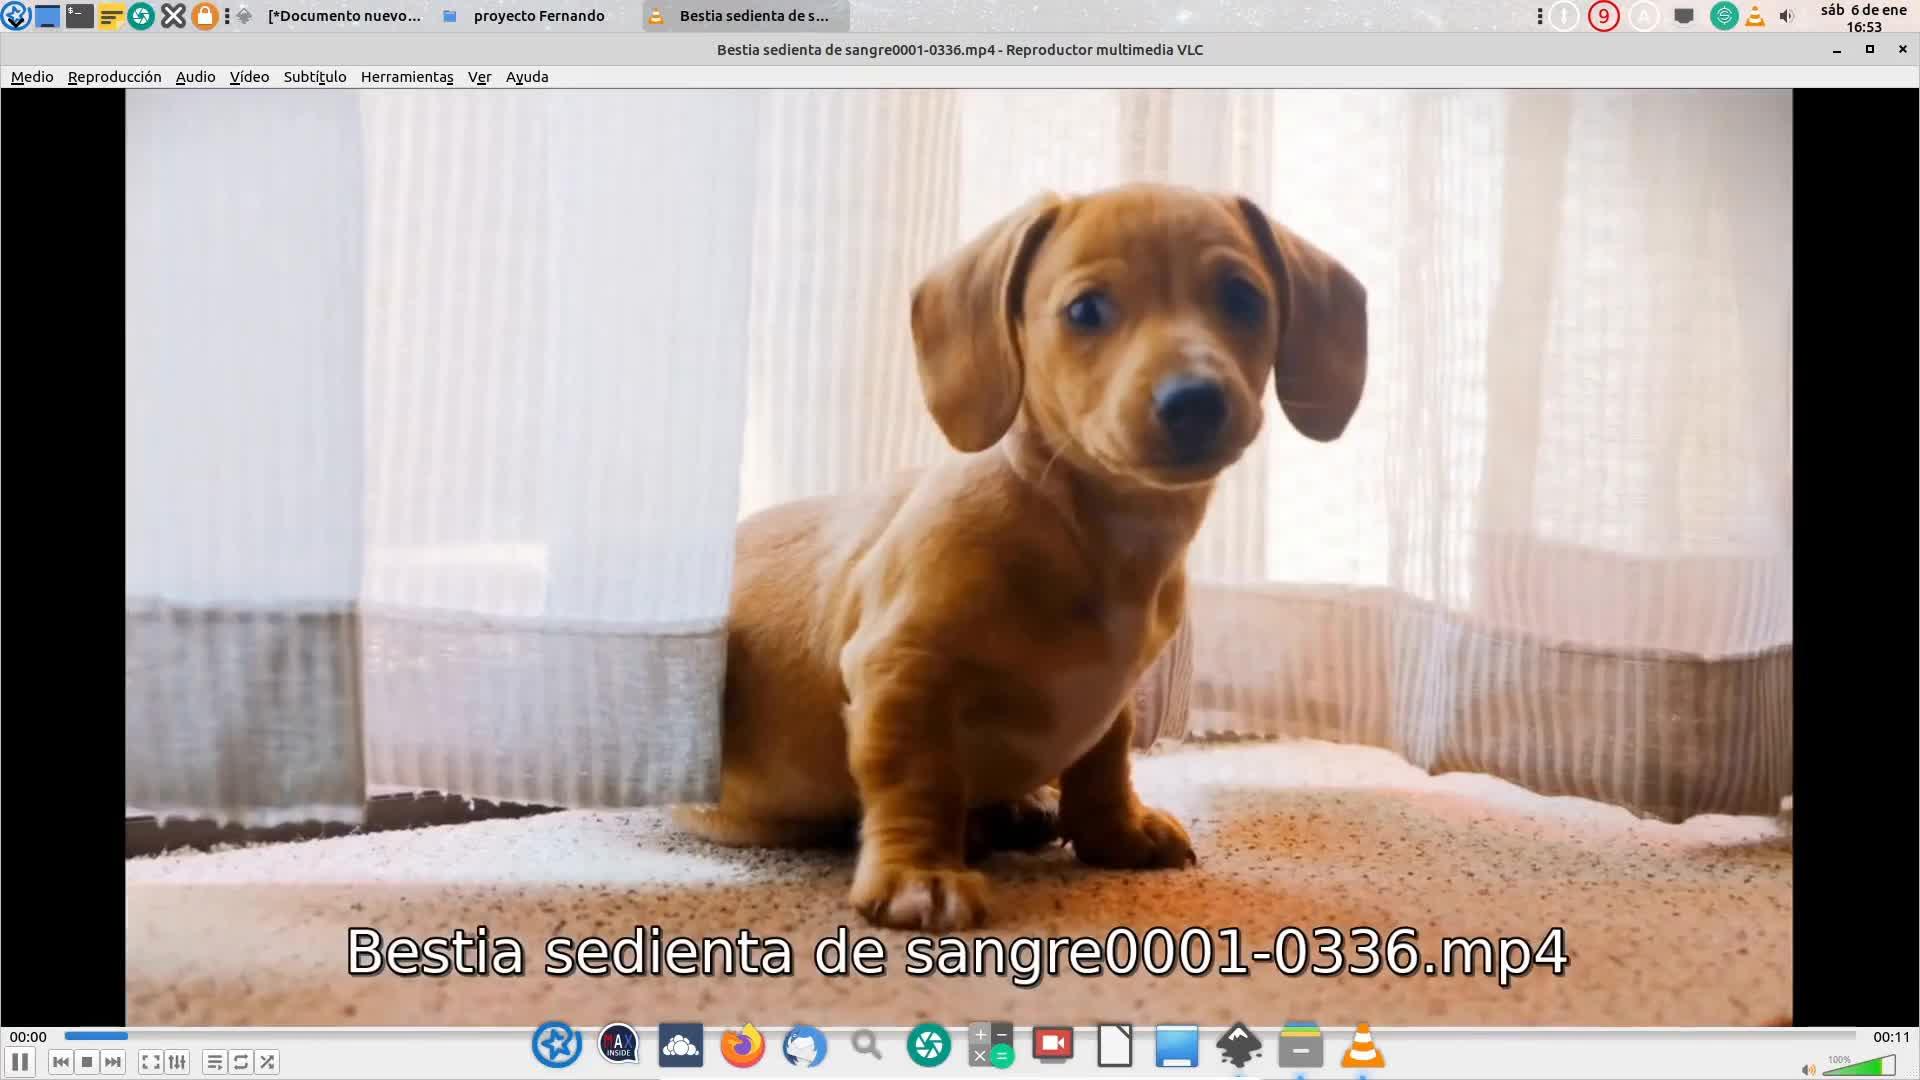Mute audio using the speaker icon
Screen dimensions: 1920x1080
(x=1808, y=1070)
